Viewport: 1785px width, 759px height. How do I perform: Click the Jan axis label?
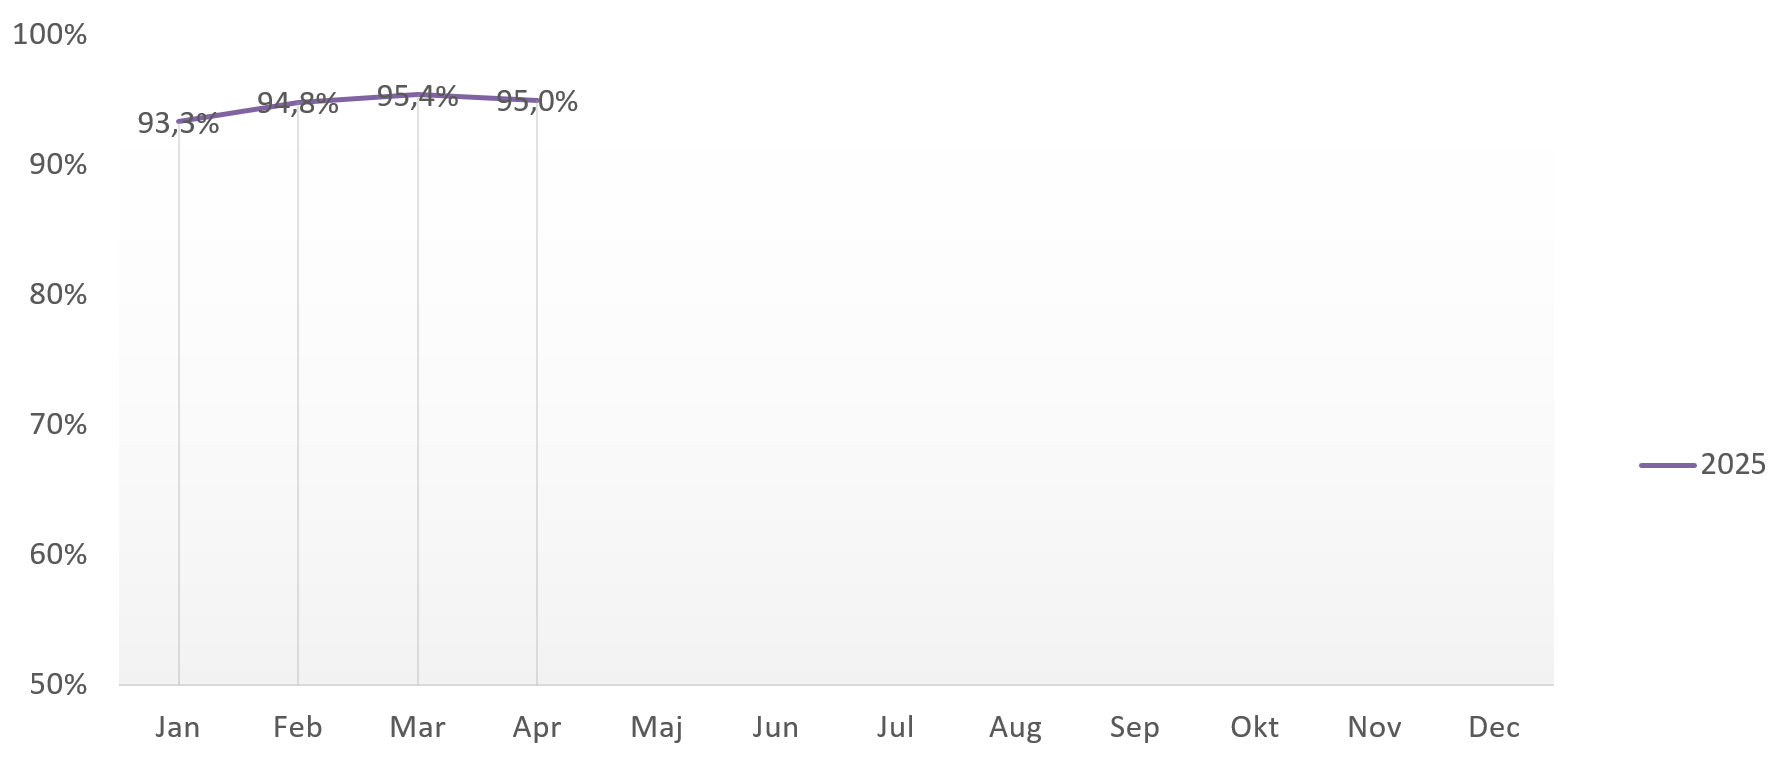pyautogui.click(x=178, y=727)
